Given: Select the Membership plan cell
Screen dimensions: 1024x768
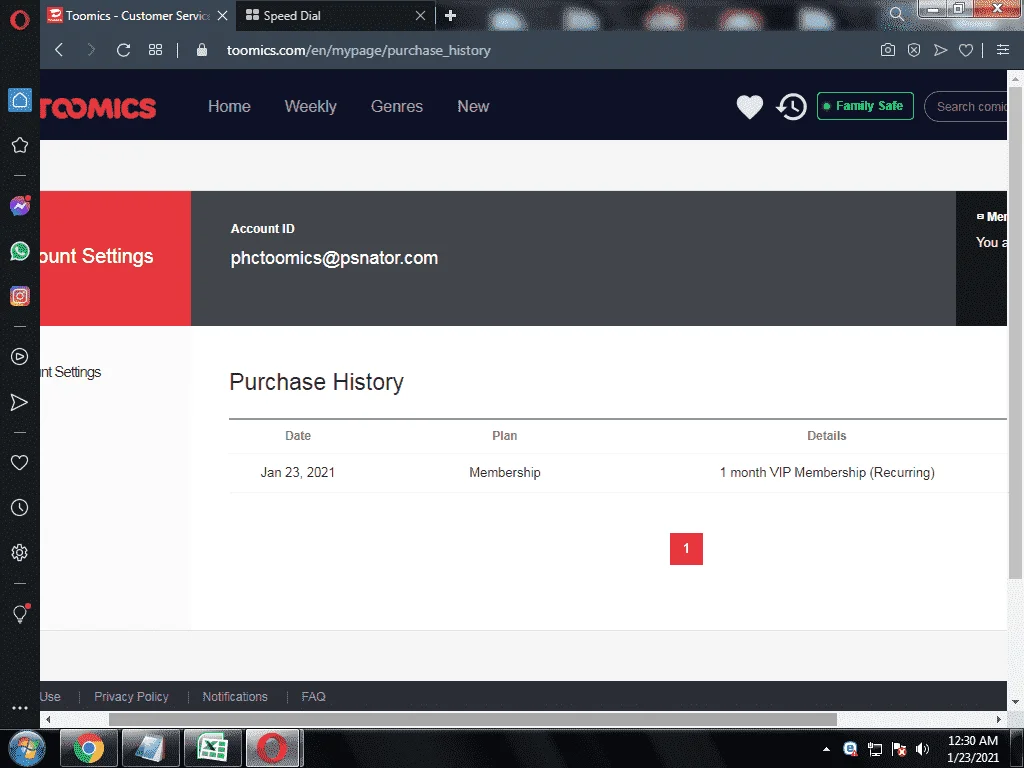Looking at the screenshot, I should (x=505, y=472).
